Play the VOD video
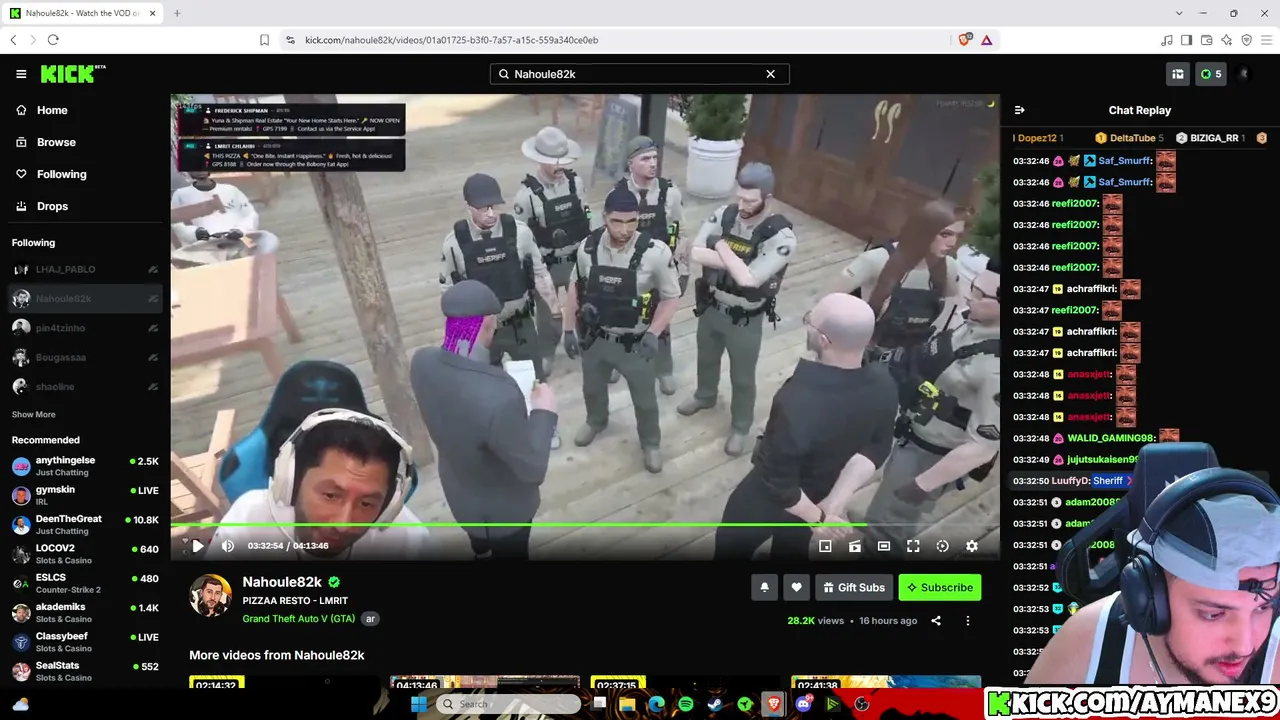1280x720 pixels. coord(197,546)
